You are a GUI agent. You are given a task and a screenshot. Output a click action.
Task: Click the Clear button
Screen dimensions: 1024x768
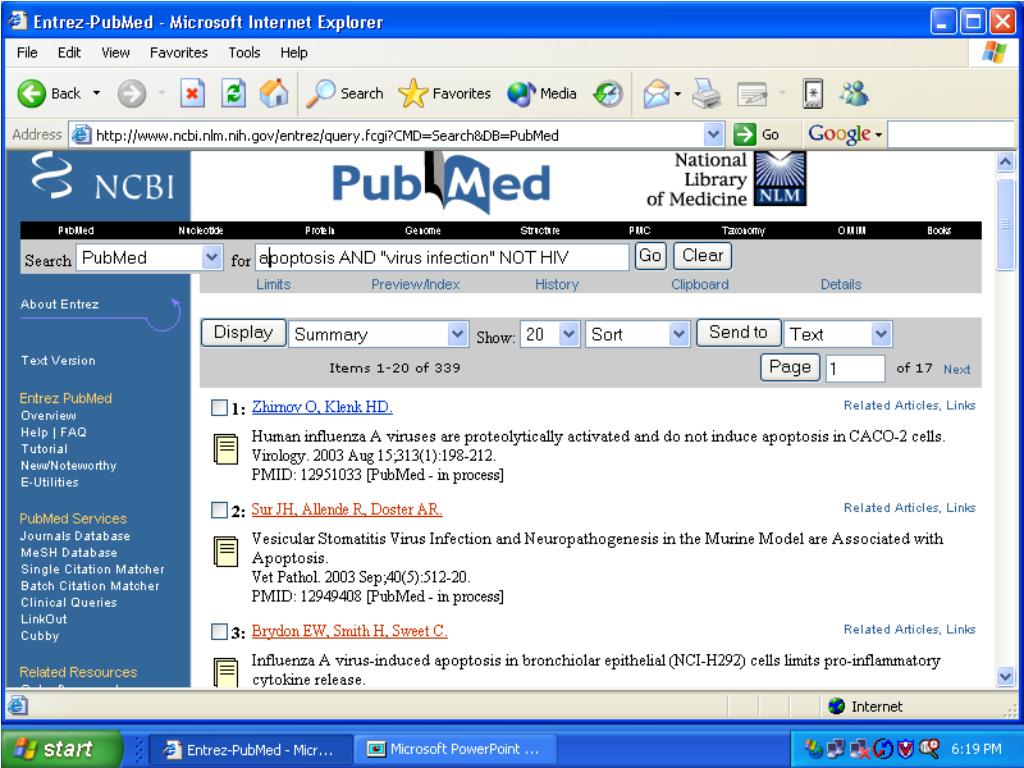point(703,255)
